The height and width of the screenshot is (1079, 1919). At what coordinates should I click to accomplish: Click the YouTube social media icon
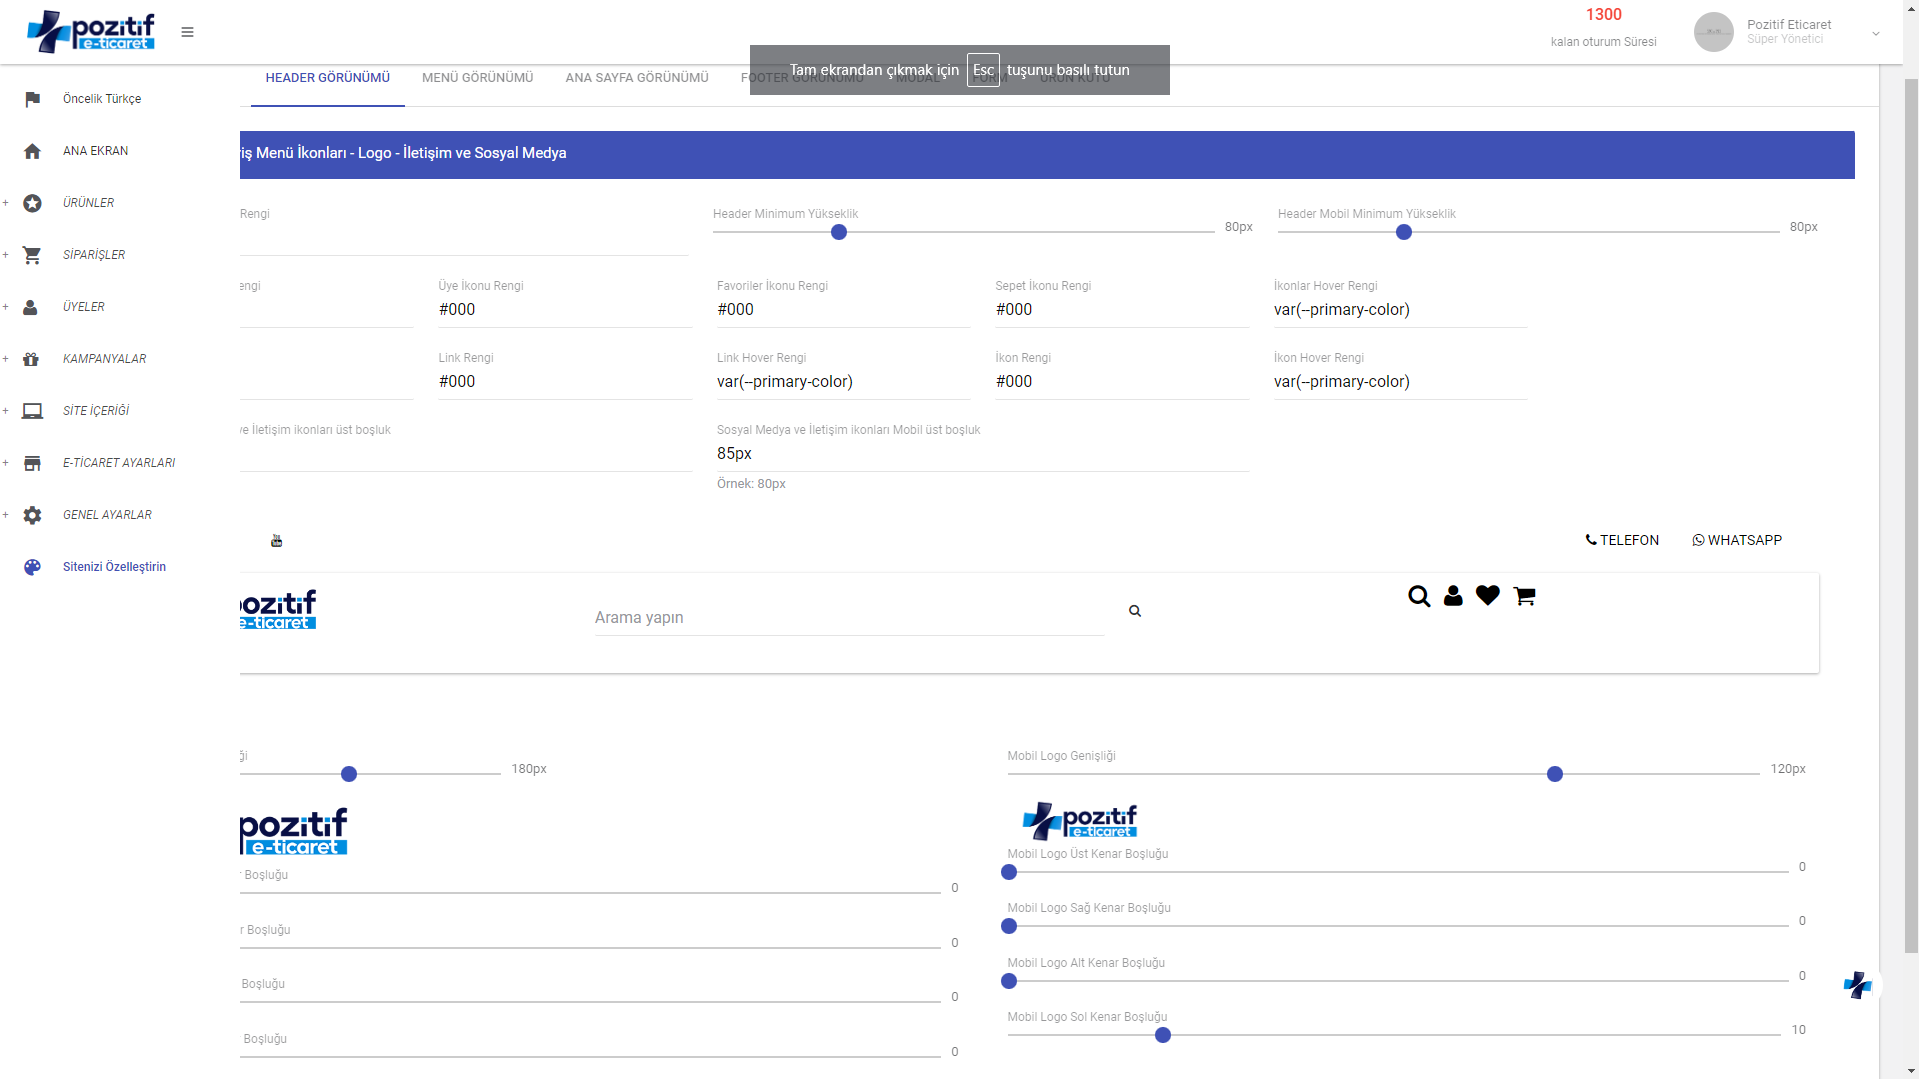[277, 541]
